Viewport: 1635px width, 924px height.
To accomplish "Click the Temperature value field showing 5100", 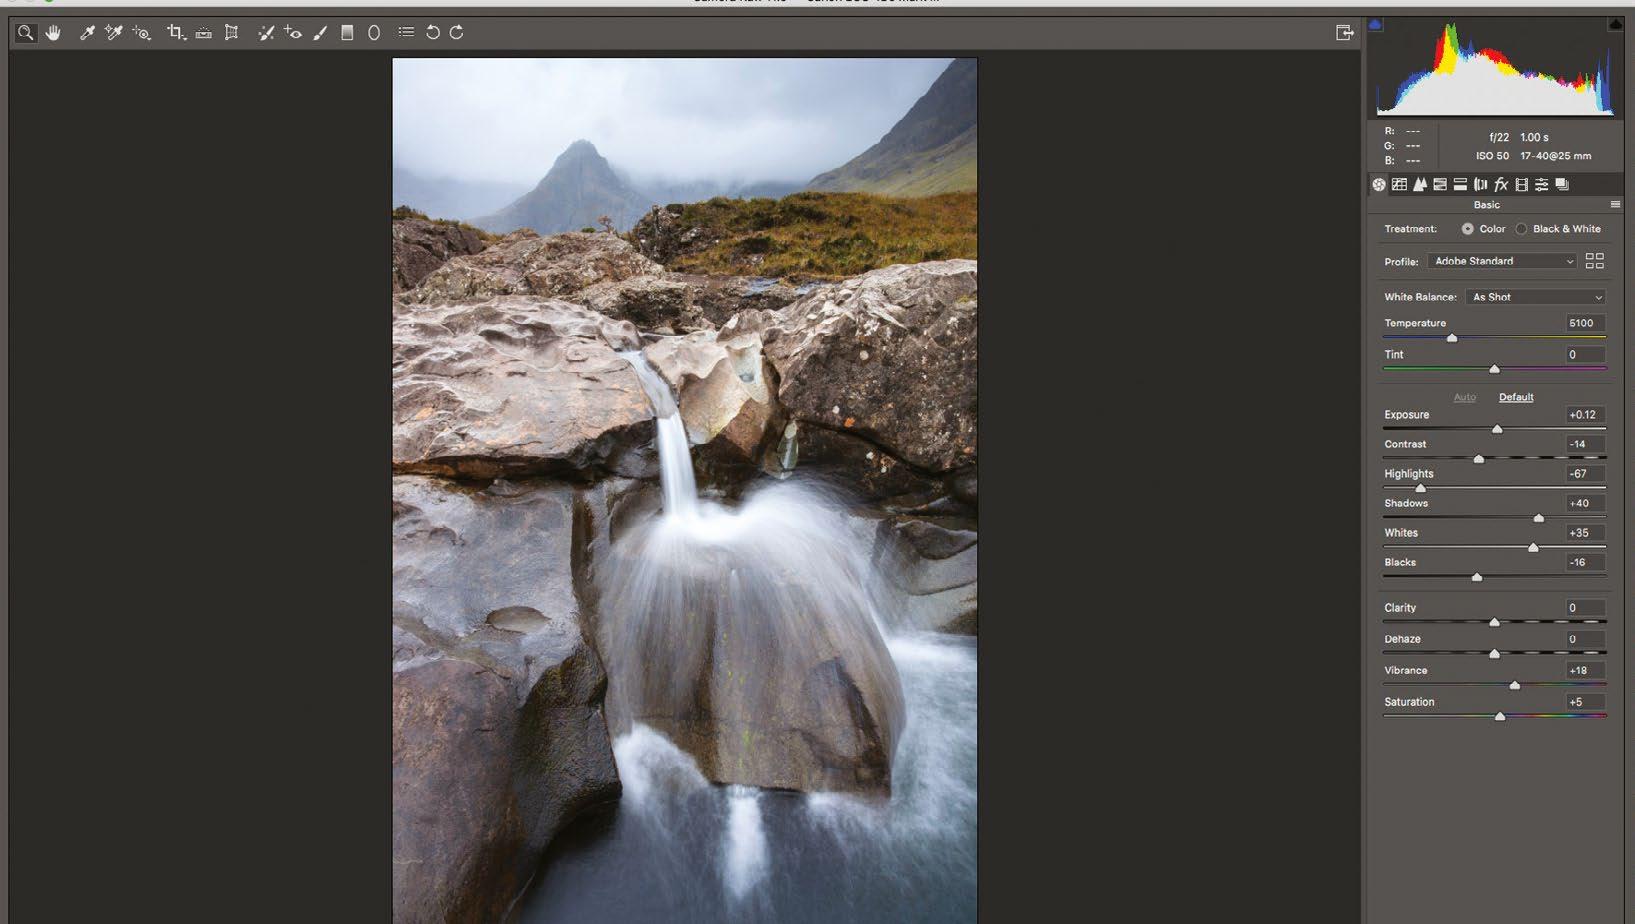I will (x=1586, y=323).
